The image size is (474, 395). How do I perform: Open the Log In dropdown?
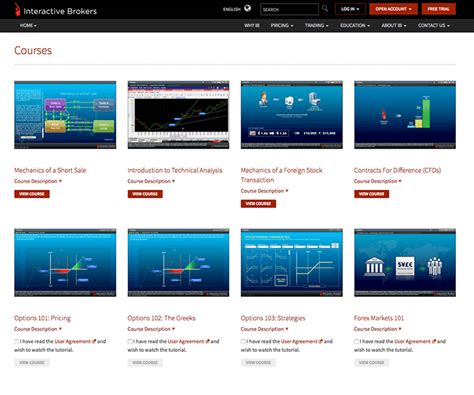tap(350, 9)
